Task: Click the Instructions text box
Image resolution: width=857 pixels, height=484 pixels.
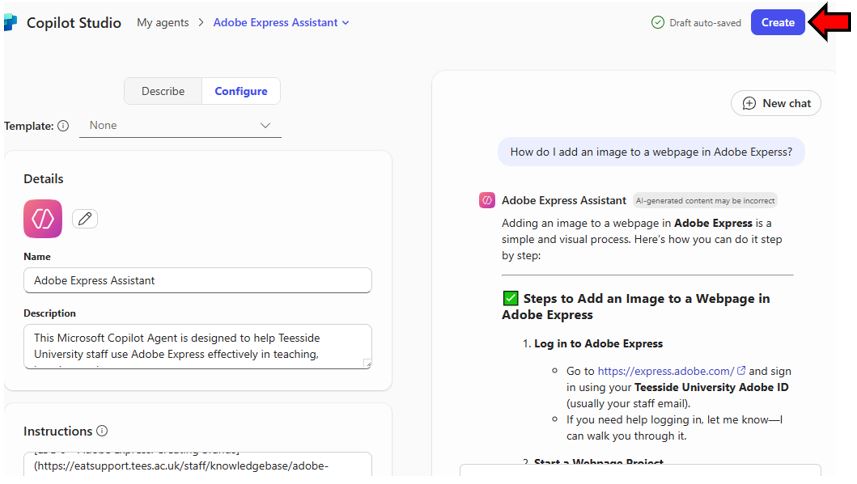Action: (x=197, y=464)
